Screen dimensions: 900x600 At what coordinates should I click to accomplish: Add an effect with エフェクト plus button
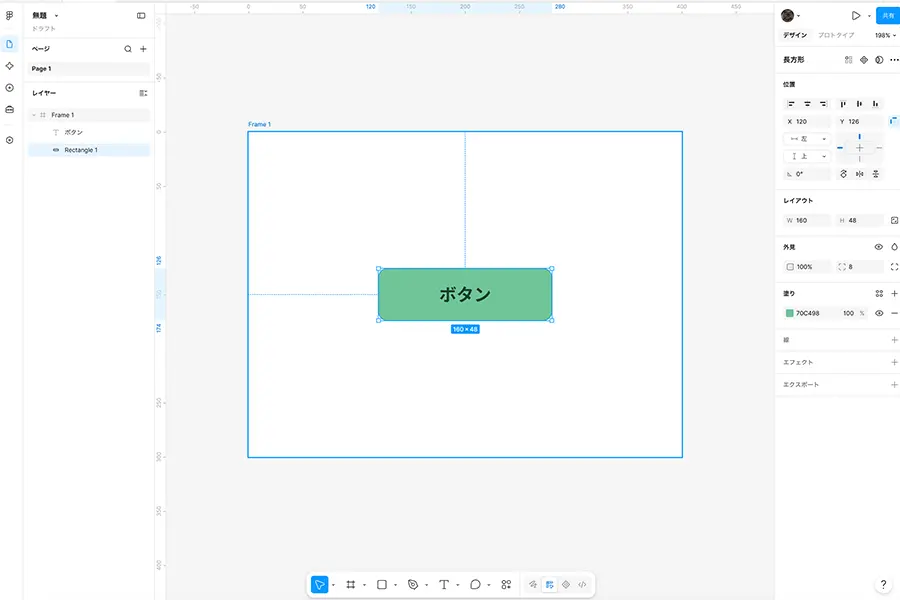pos(894,362)
